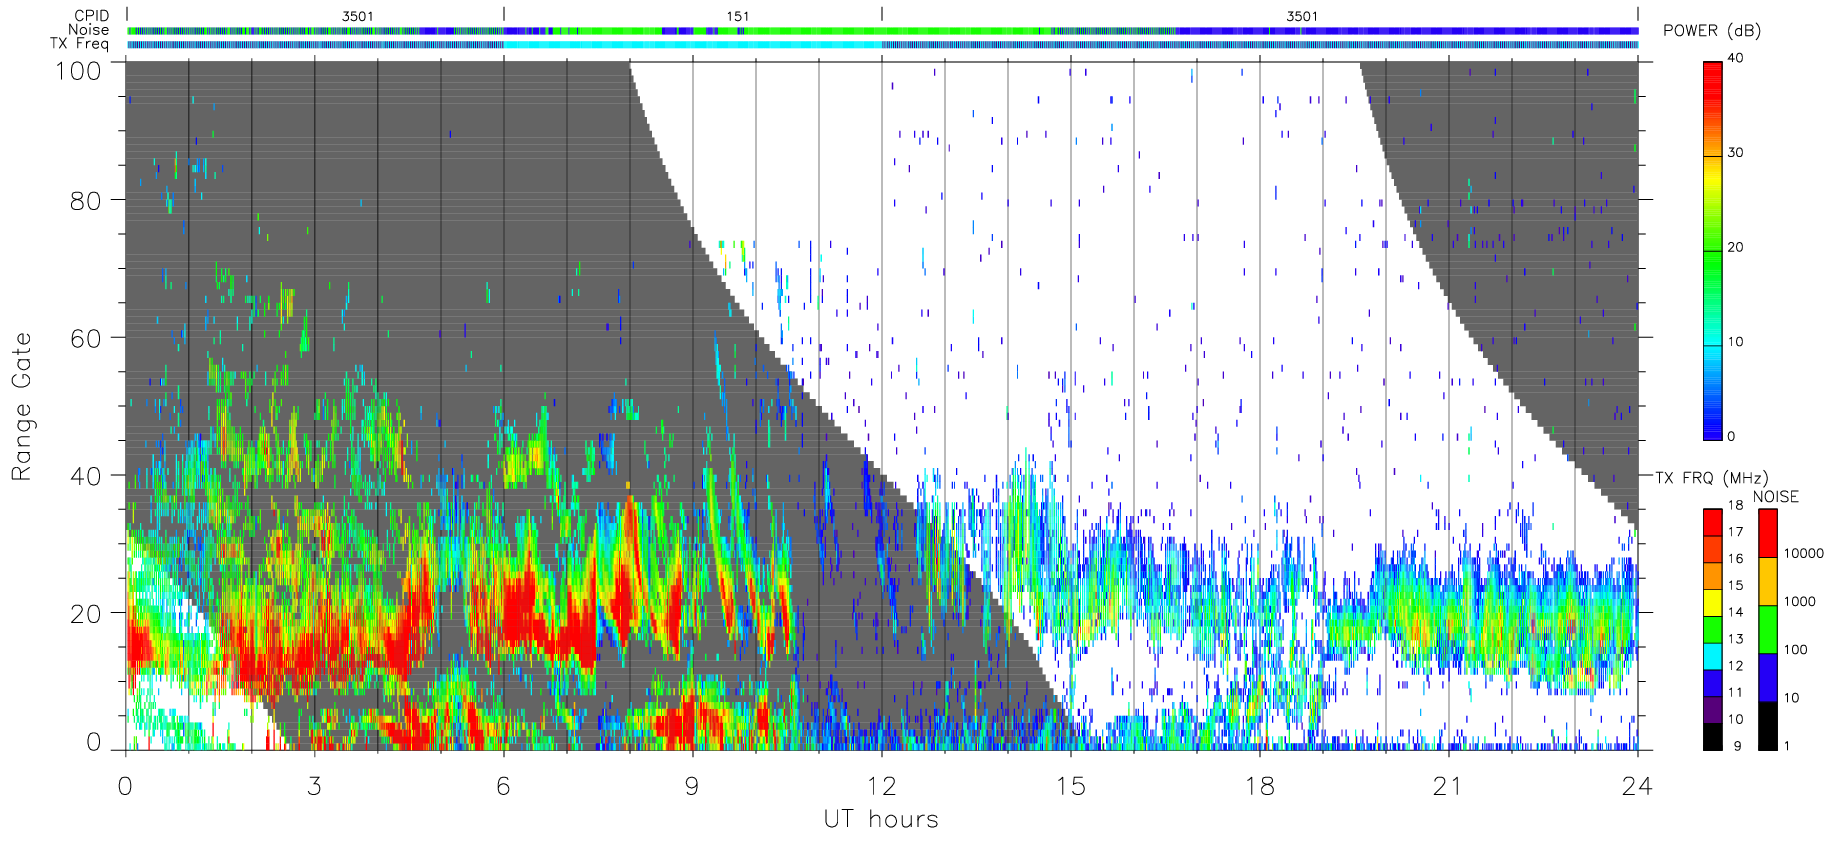Select the "TX FRQ (MHz)" legend title
Viewport: 1843px width, 850px height.
[1711, 478]
